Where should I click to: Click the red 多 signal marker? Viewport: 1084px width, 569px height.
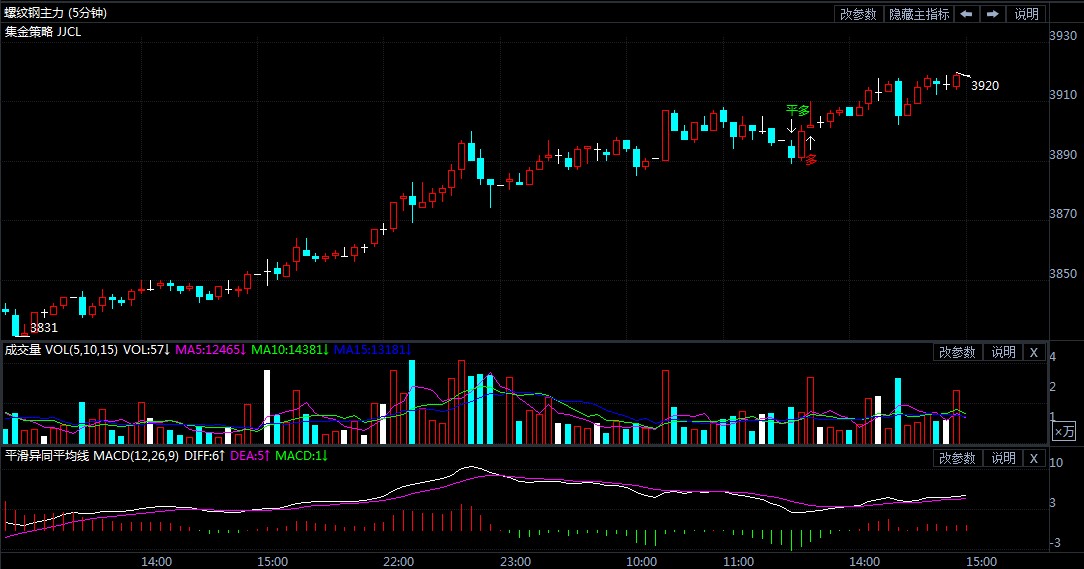pos(811,160)
